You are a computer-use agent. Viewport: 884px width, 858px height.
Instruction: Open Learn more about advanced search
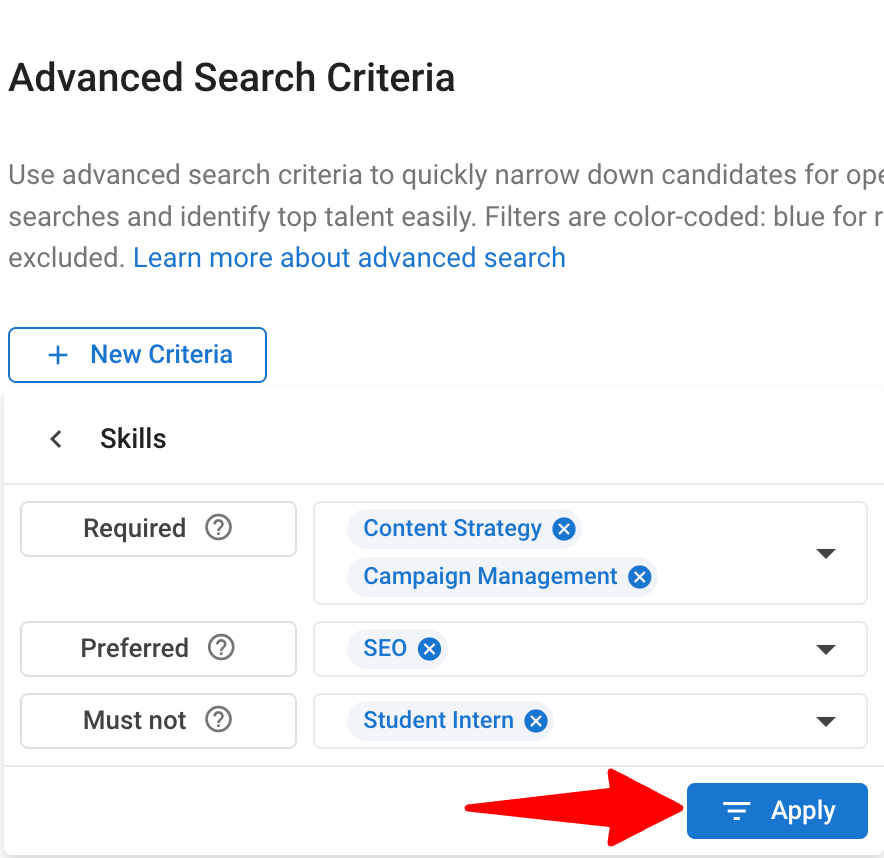point(348,258)
